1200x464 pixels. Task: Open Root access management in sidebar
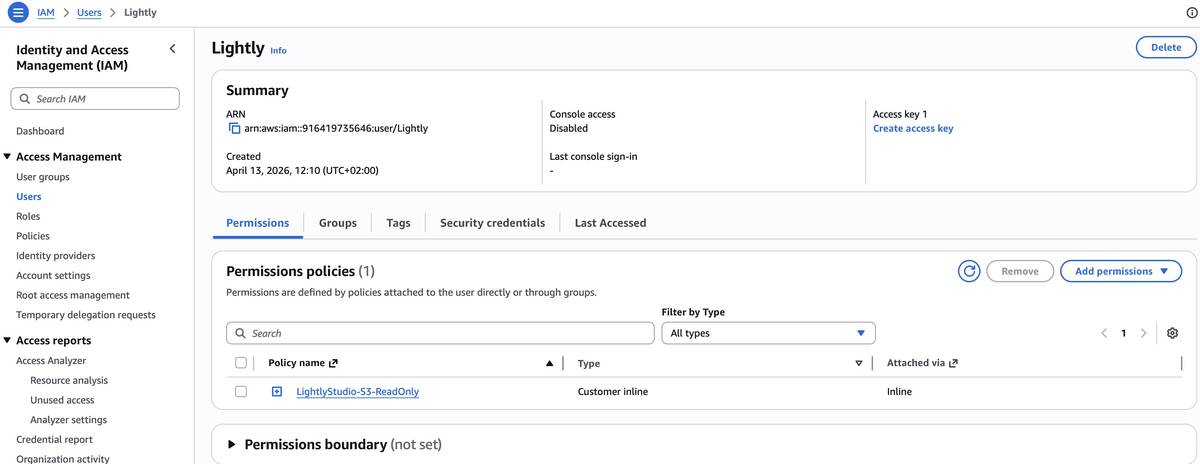(73, 295)
